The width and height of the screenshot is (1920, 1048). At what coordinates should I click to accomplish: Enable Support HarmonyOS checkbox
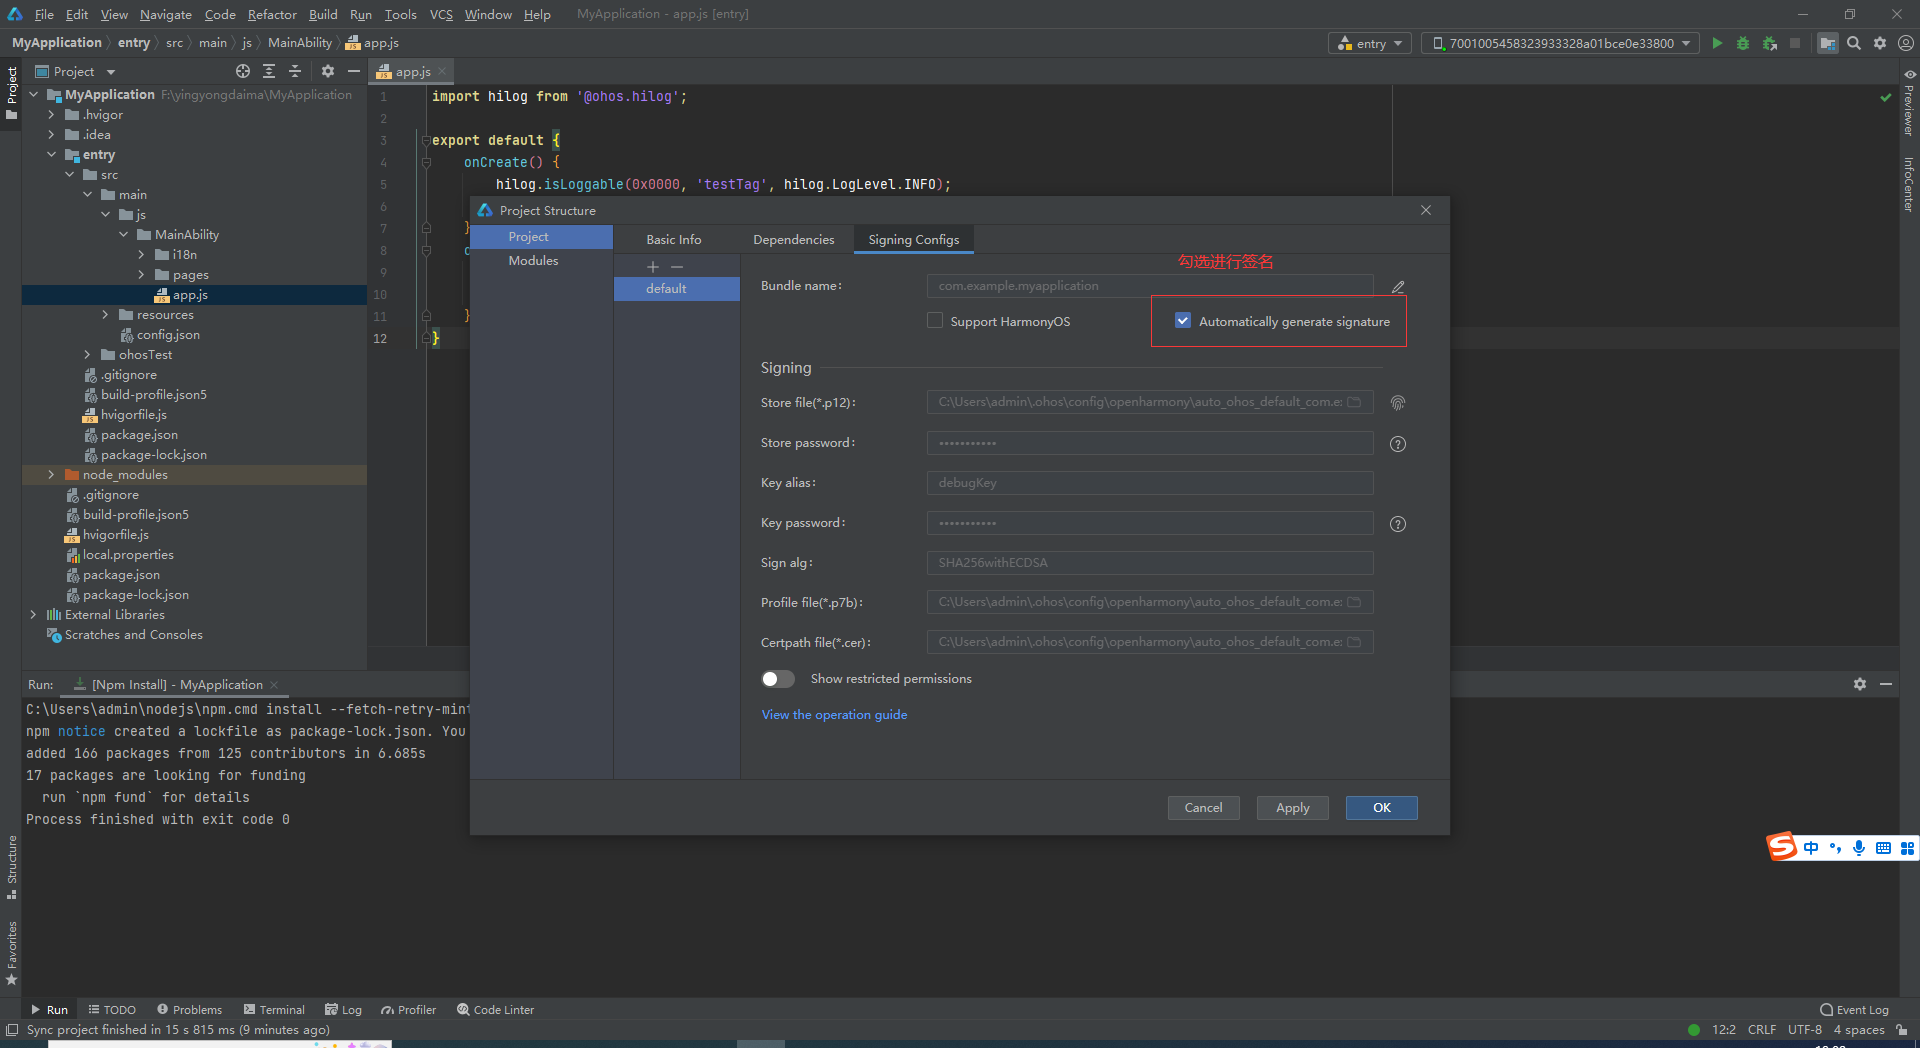pyautogui.click(x=935, y=321)
